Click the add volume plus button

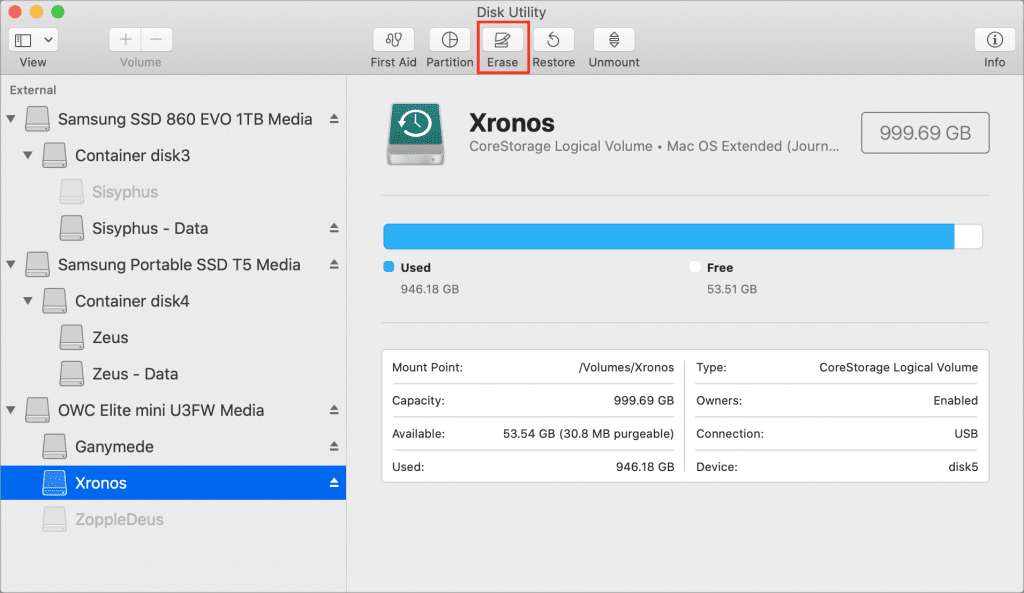(125, 40)
